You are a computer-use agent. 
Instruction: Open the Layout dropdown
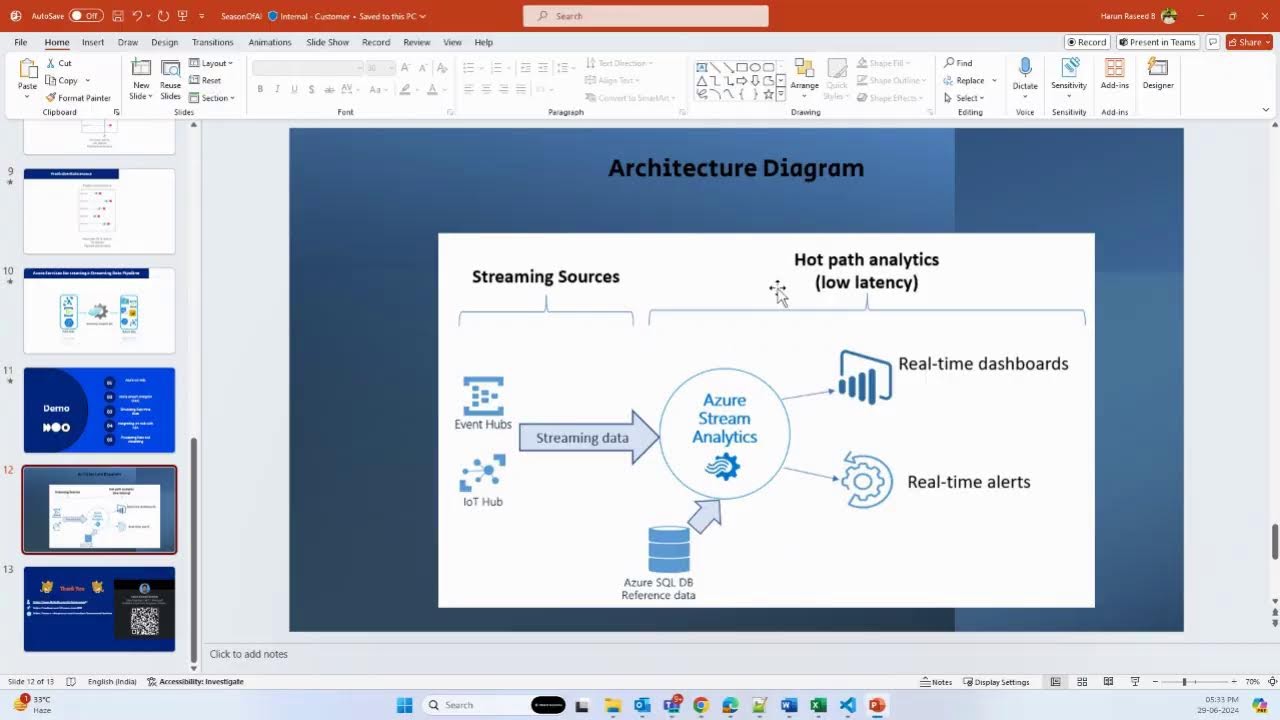point(211,63)
